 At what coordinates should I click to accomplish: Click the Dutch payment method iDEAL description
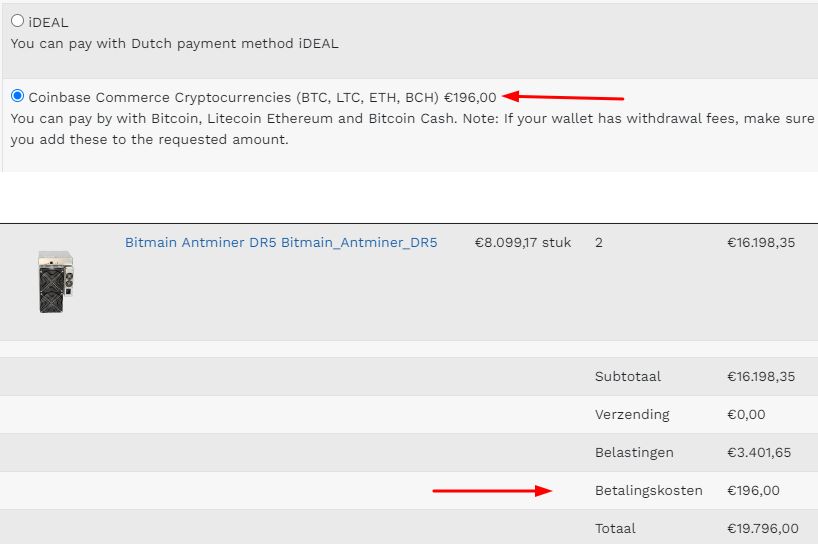point(174,43)
